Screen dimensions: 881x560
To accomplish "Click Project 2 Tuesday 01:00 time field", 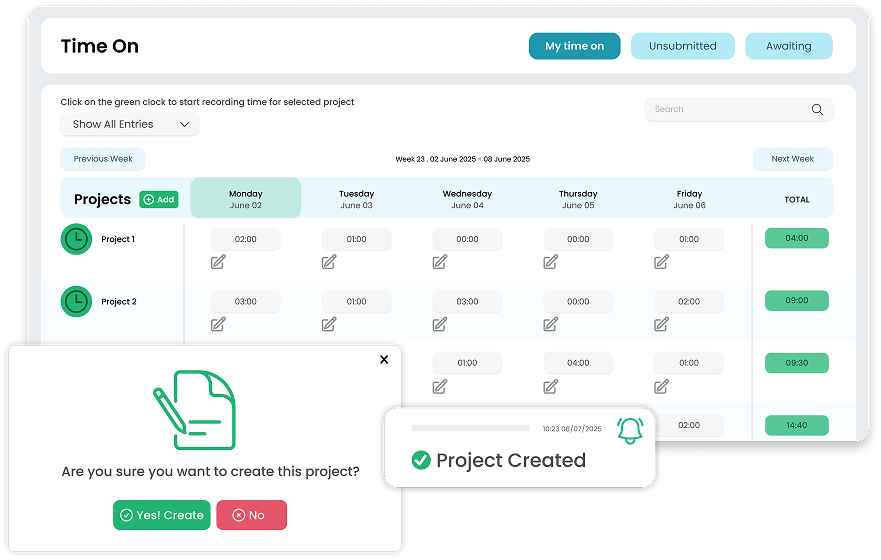I will tap(356, 302).
